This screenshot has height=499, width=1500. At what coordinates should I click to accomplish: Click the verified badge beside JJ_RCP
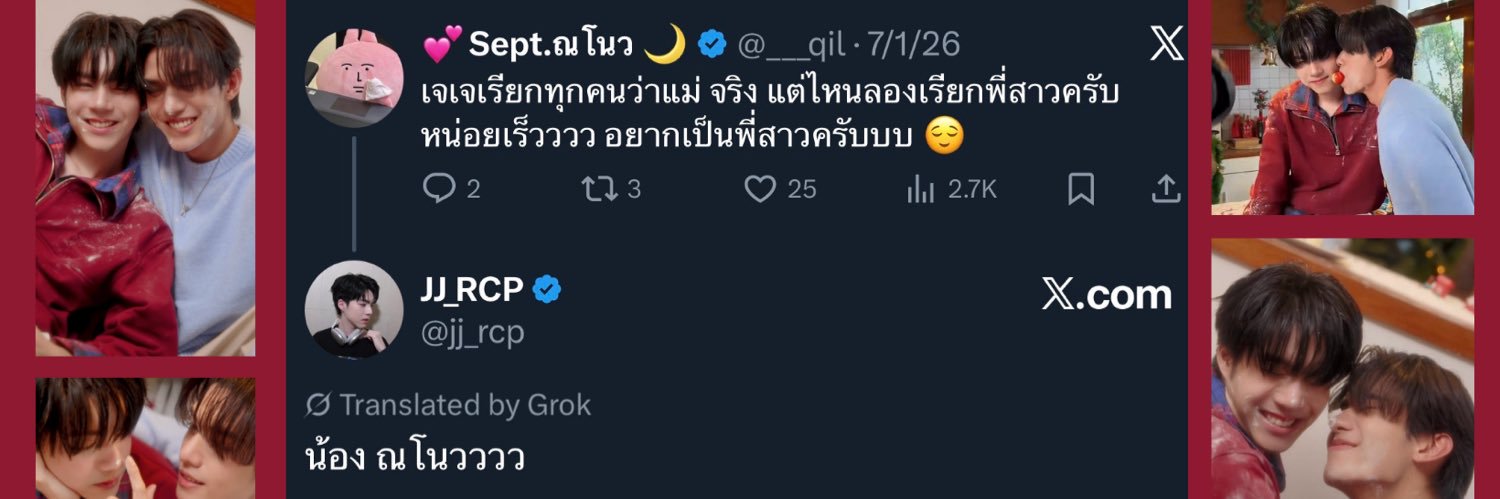pyautogui.click(x=547, y=290)
